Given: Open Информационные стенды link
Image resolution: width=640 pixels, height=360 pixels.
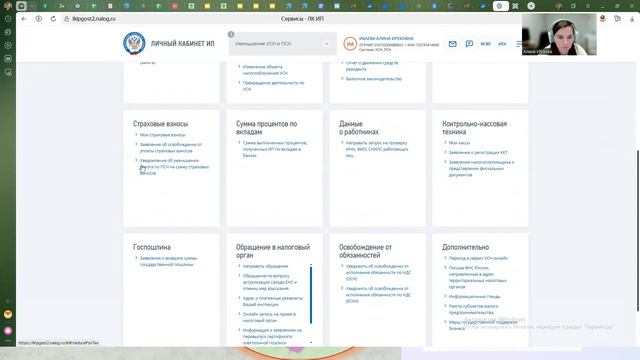Looking at the screenshot, I should pos(474,296).
